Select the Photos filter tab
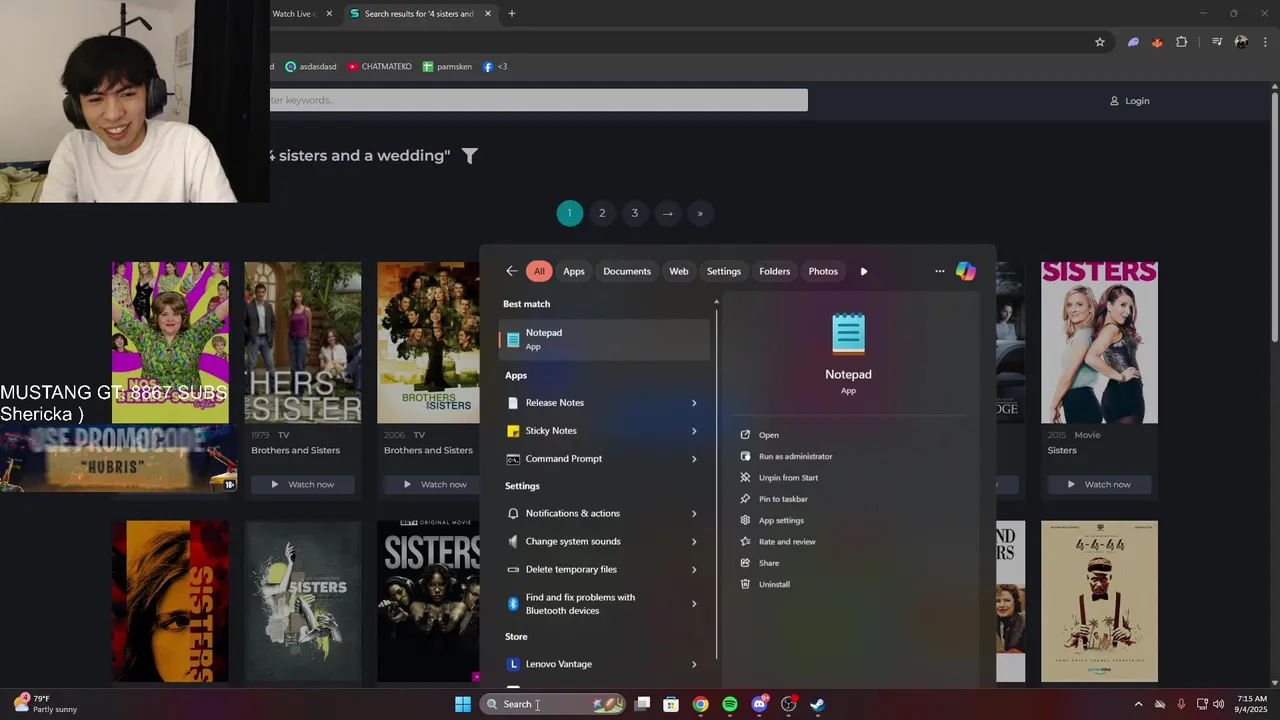 (823, 271)
